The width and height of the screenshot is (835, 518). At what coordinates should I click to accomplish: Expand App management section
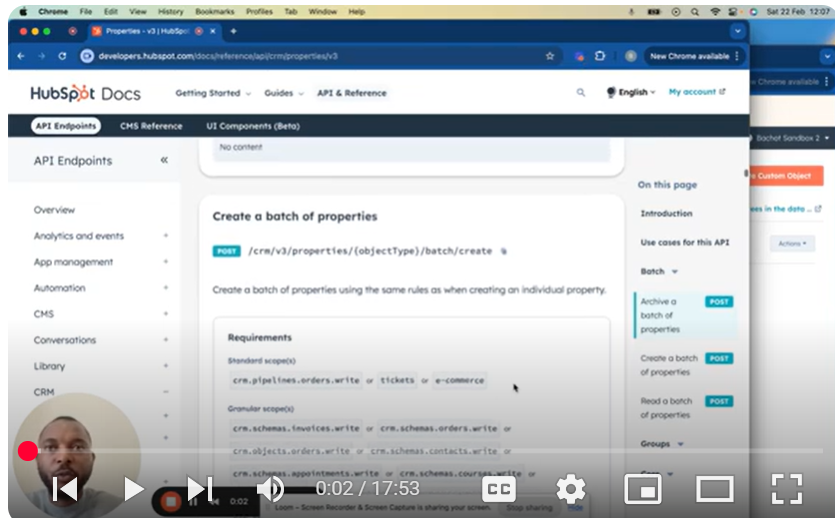click(x=166, y=261)
